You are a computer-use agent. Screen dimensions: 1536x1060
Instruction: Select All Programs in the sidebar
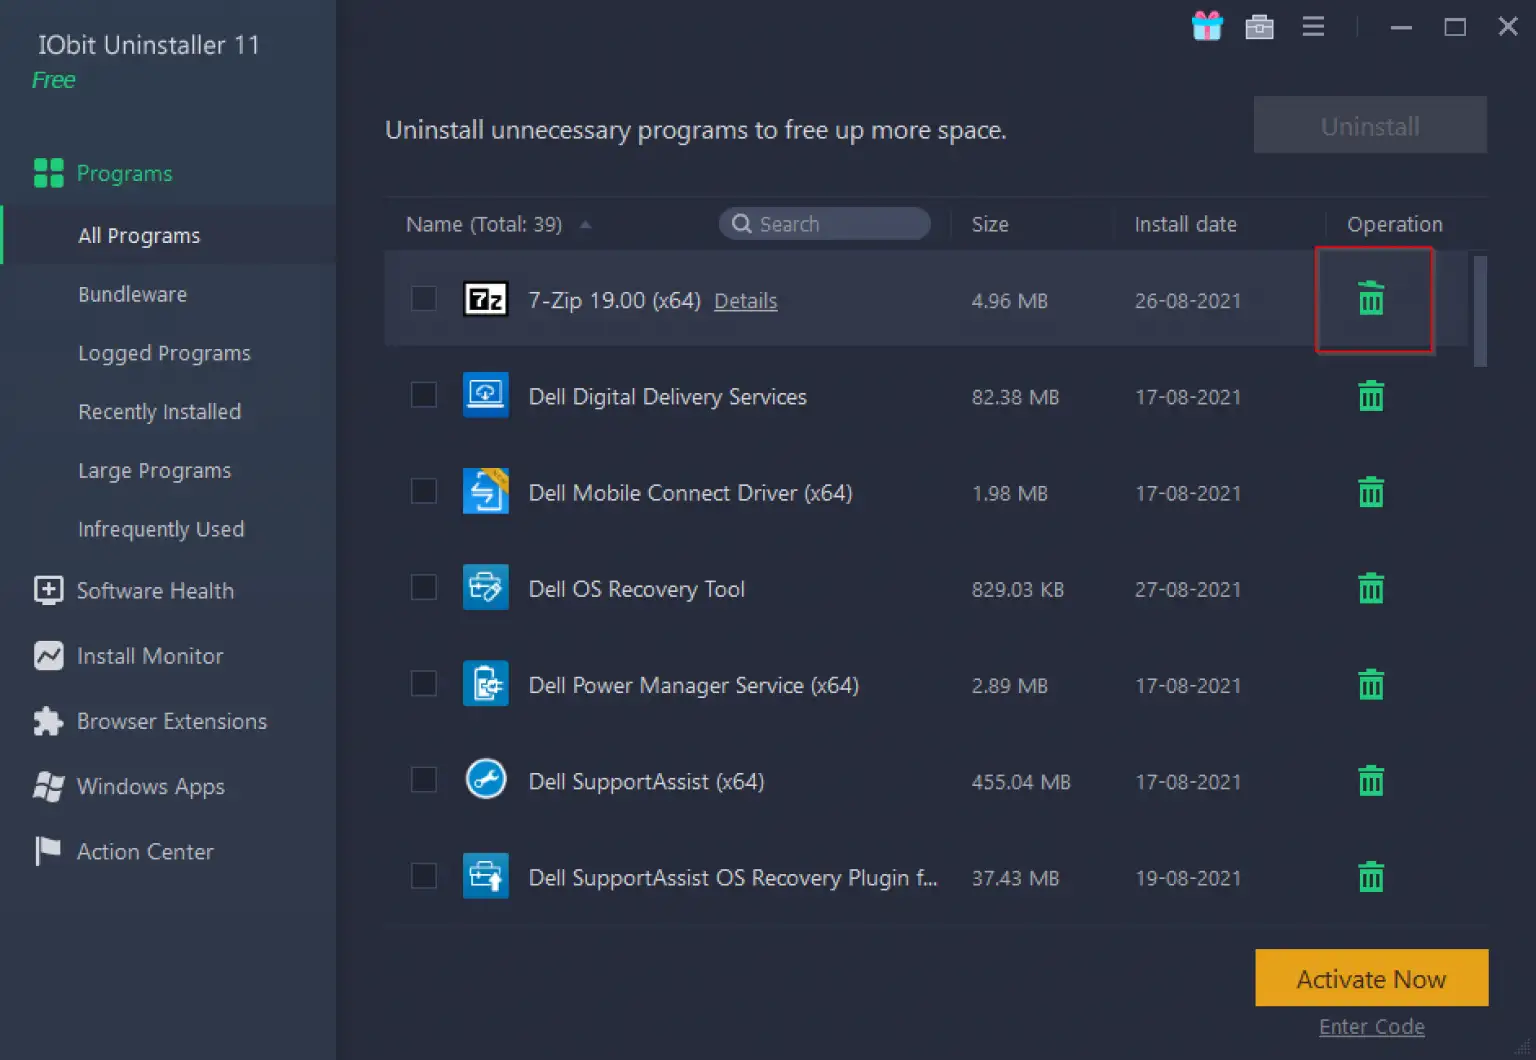click(x=168, y=235)
